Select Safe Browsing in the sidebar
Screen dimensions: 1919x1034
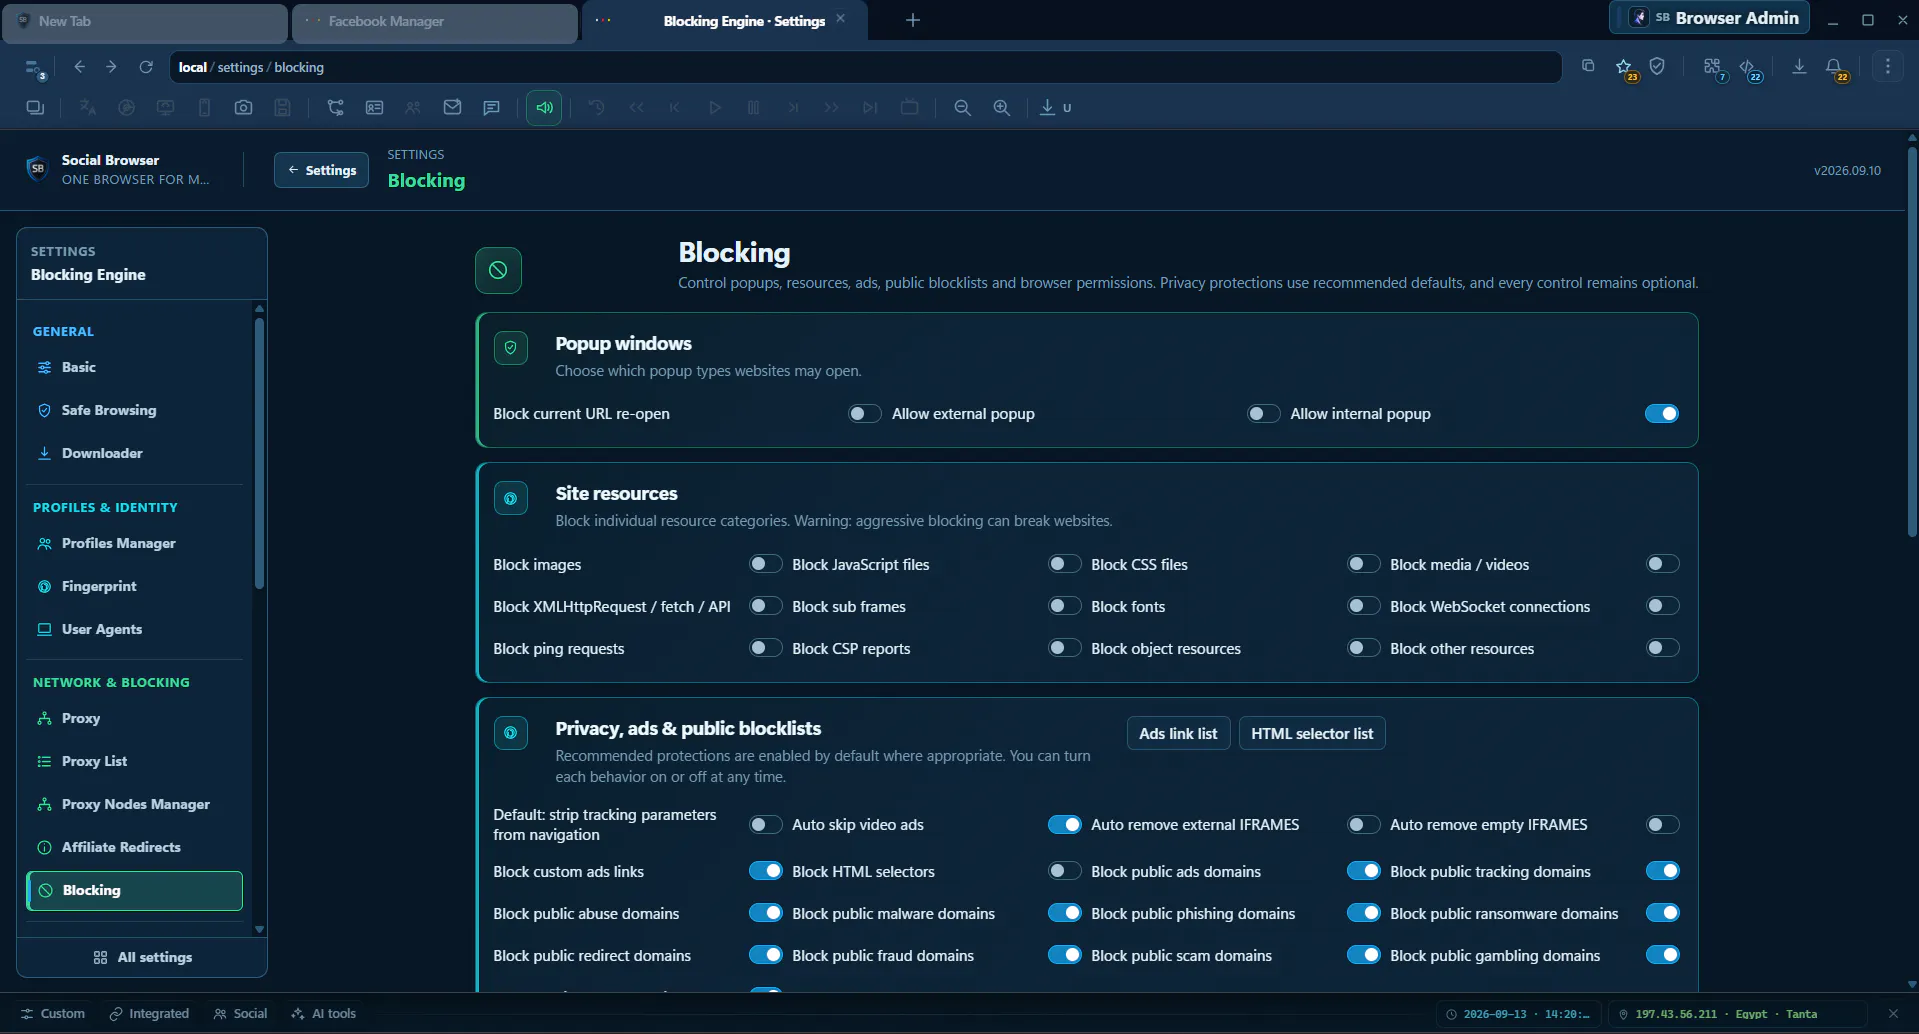coord(134,410)
